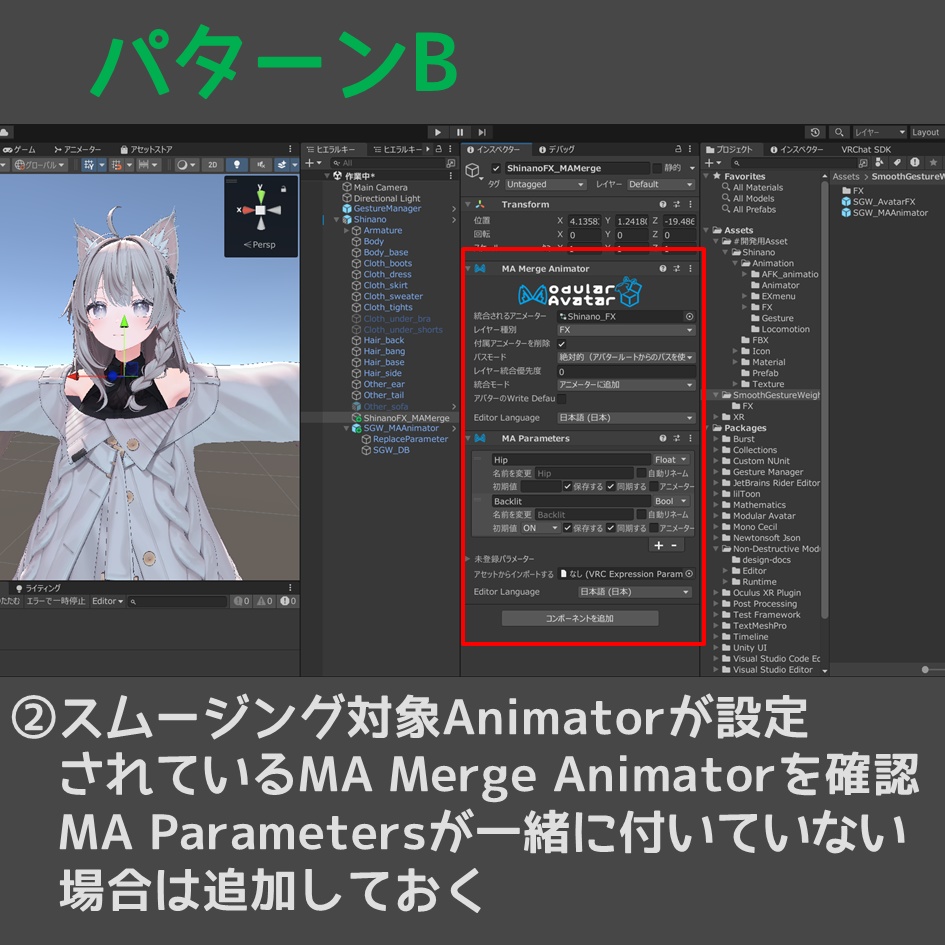Open MA Parameters context menu via three dots

tap(690, 439)
